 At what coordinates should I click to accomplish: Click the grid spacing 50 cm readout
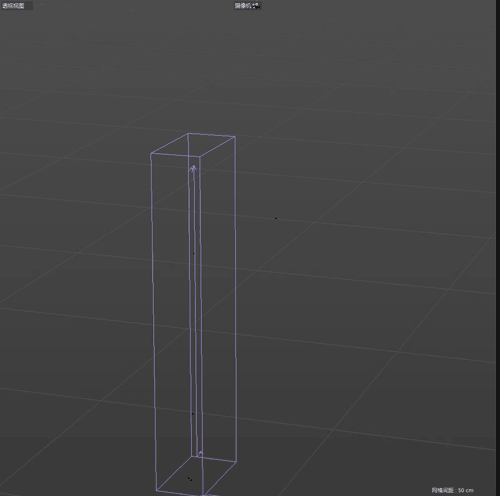[x=452, y=490]
